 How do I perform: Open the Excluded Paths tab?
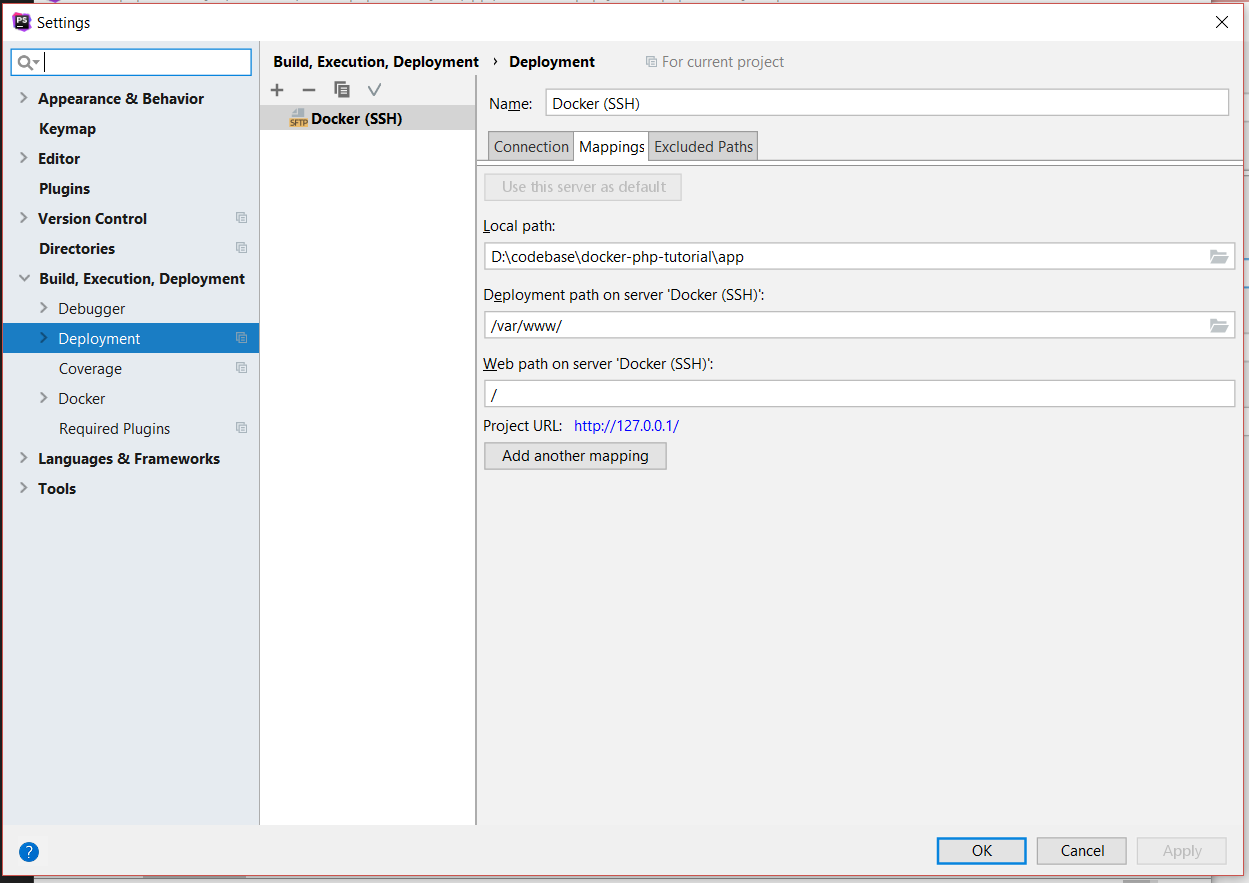click(x=704, y=147)
